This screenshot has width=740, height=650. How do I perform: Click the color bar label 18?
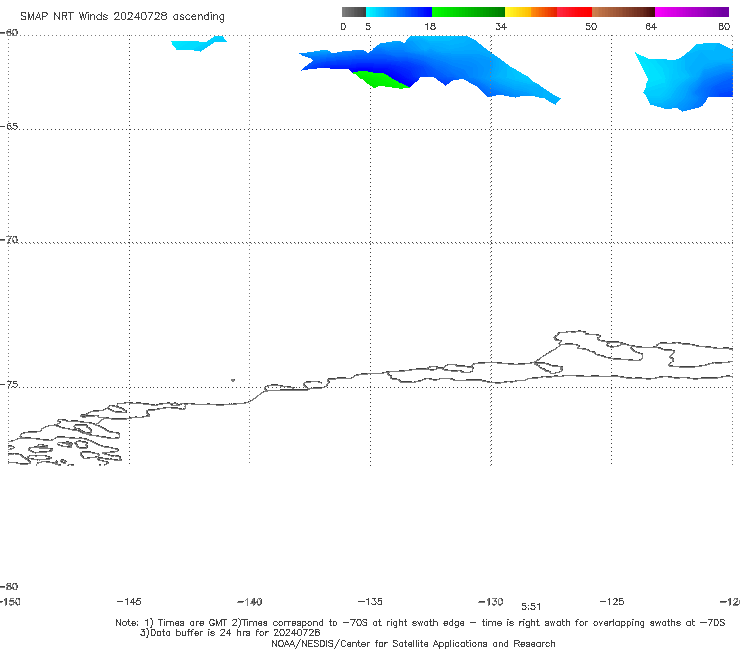click(430, 26)
